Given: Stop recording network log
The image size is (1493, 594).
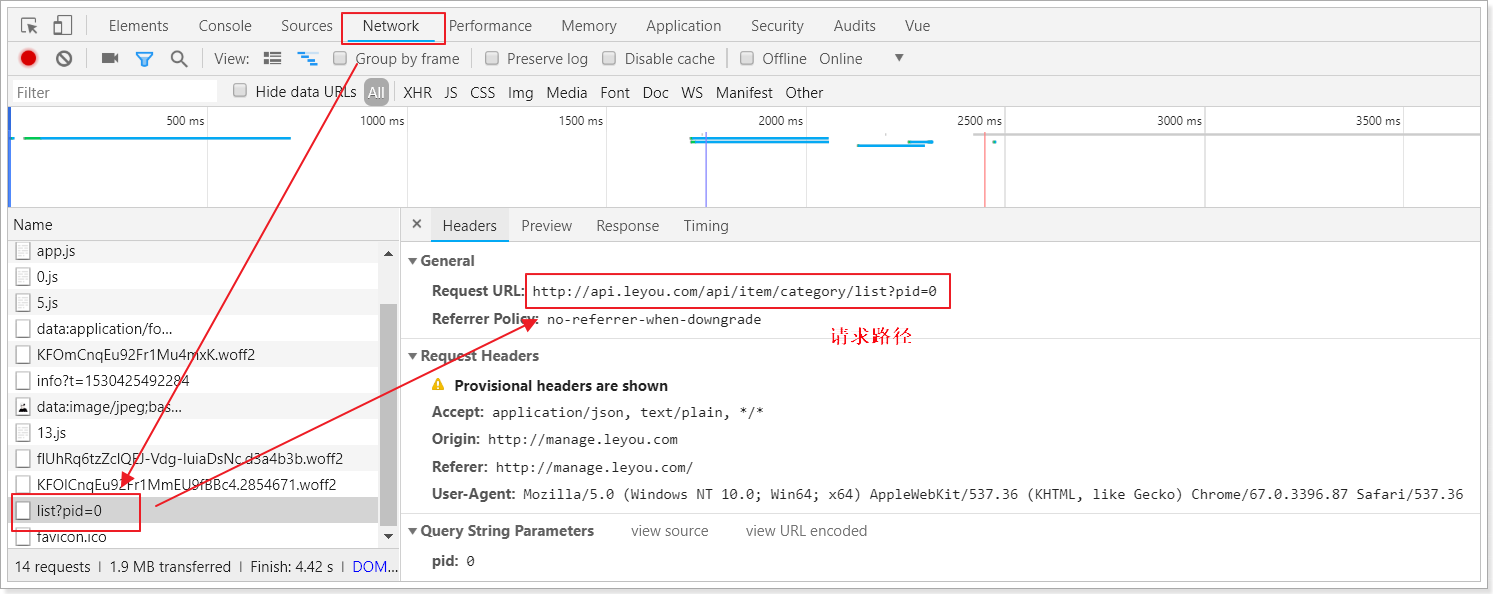Looking at the screenshot, I should [x=28, y=58].
